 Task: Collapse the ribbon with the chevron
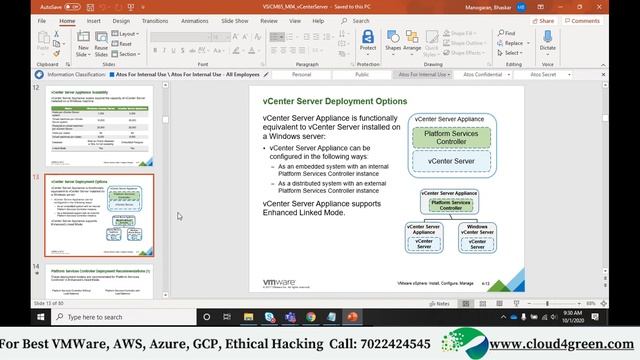coord(603,65)
